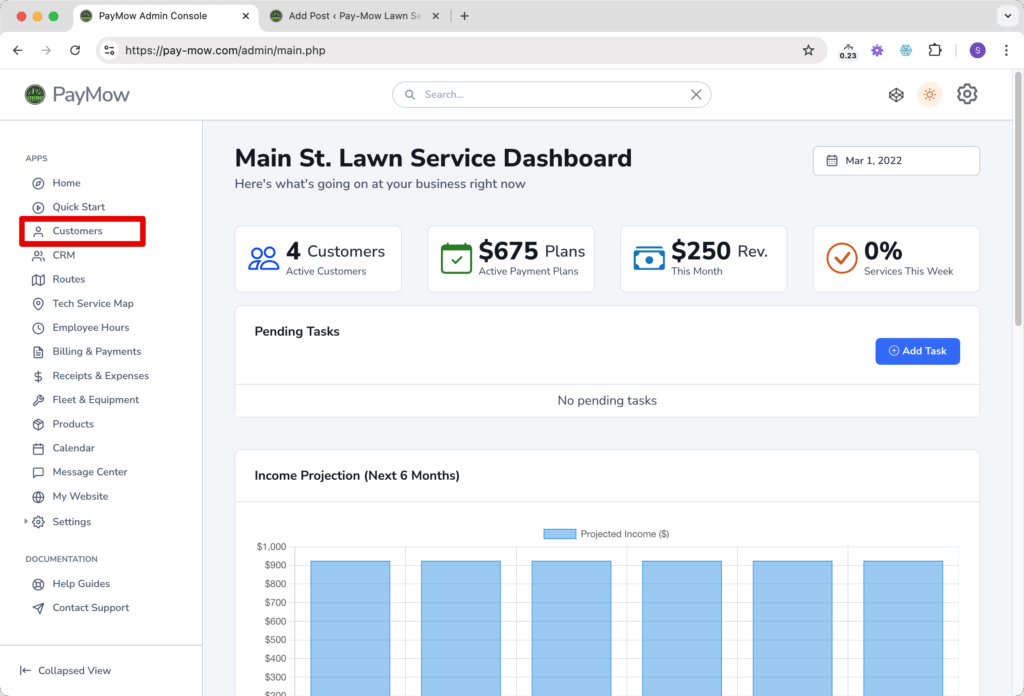Click the Fleet & Equipment wrench icon
Screen dimensions: 1024x696
(x=39, y=400)
